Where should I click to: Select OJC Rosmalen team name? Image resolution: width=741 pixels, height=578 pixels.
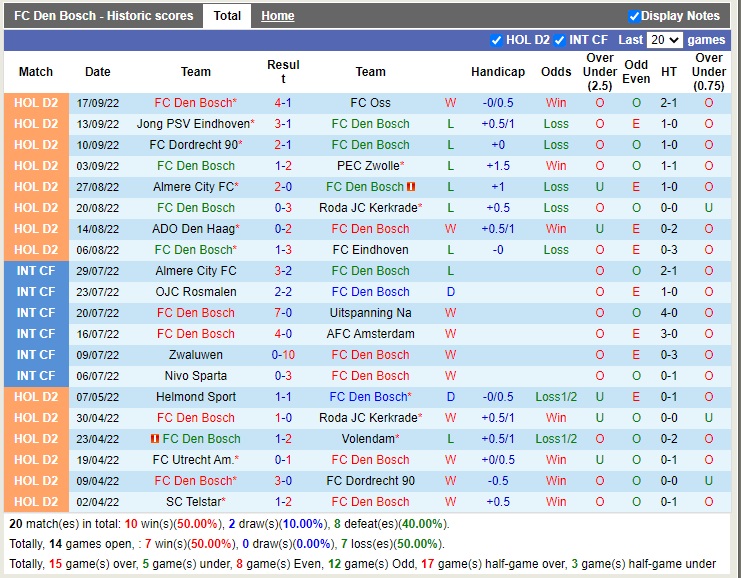[x=196, y=292]
